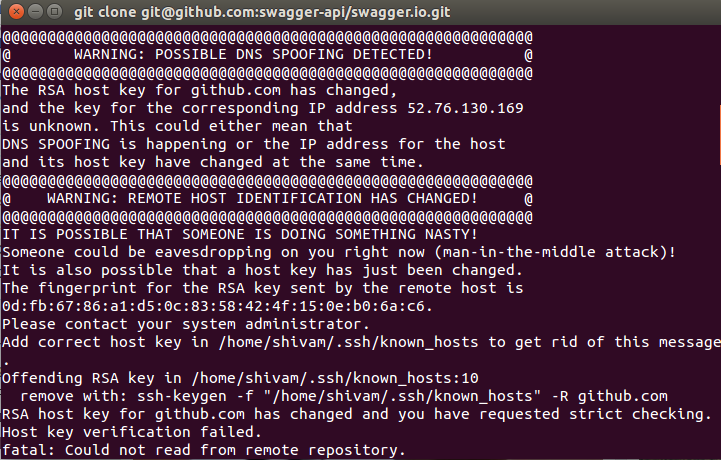Click the man-in-the-middle attack text
Viewport: 721px width, 460px height.
tap(538, 251)
